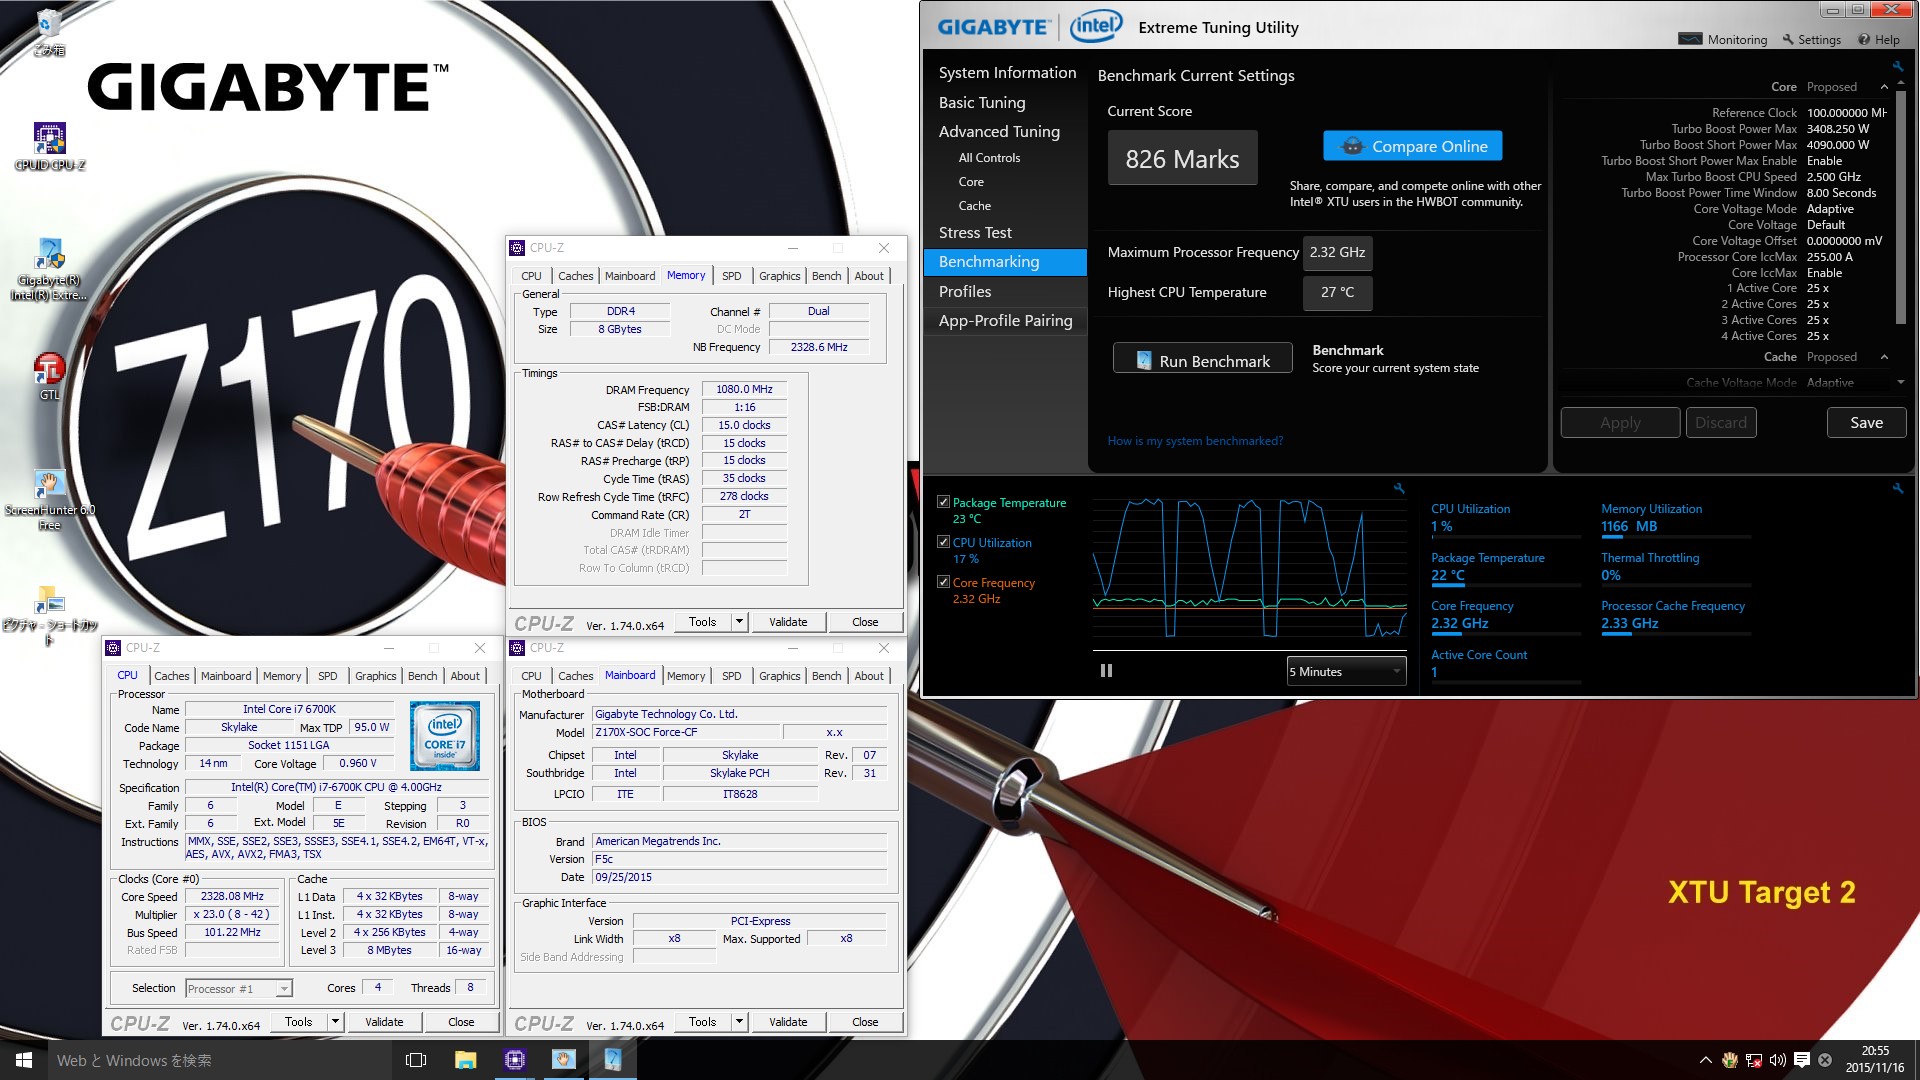This screenshot has height=1080, width=1920.
Task: Open Monitoring in the XTU title bar
Action: [x=1723, y=39]
